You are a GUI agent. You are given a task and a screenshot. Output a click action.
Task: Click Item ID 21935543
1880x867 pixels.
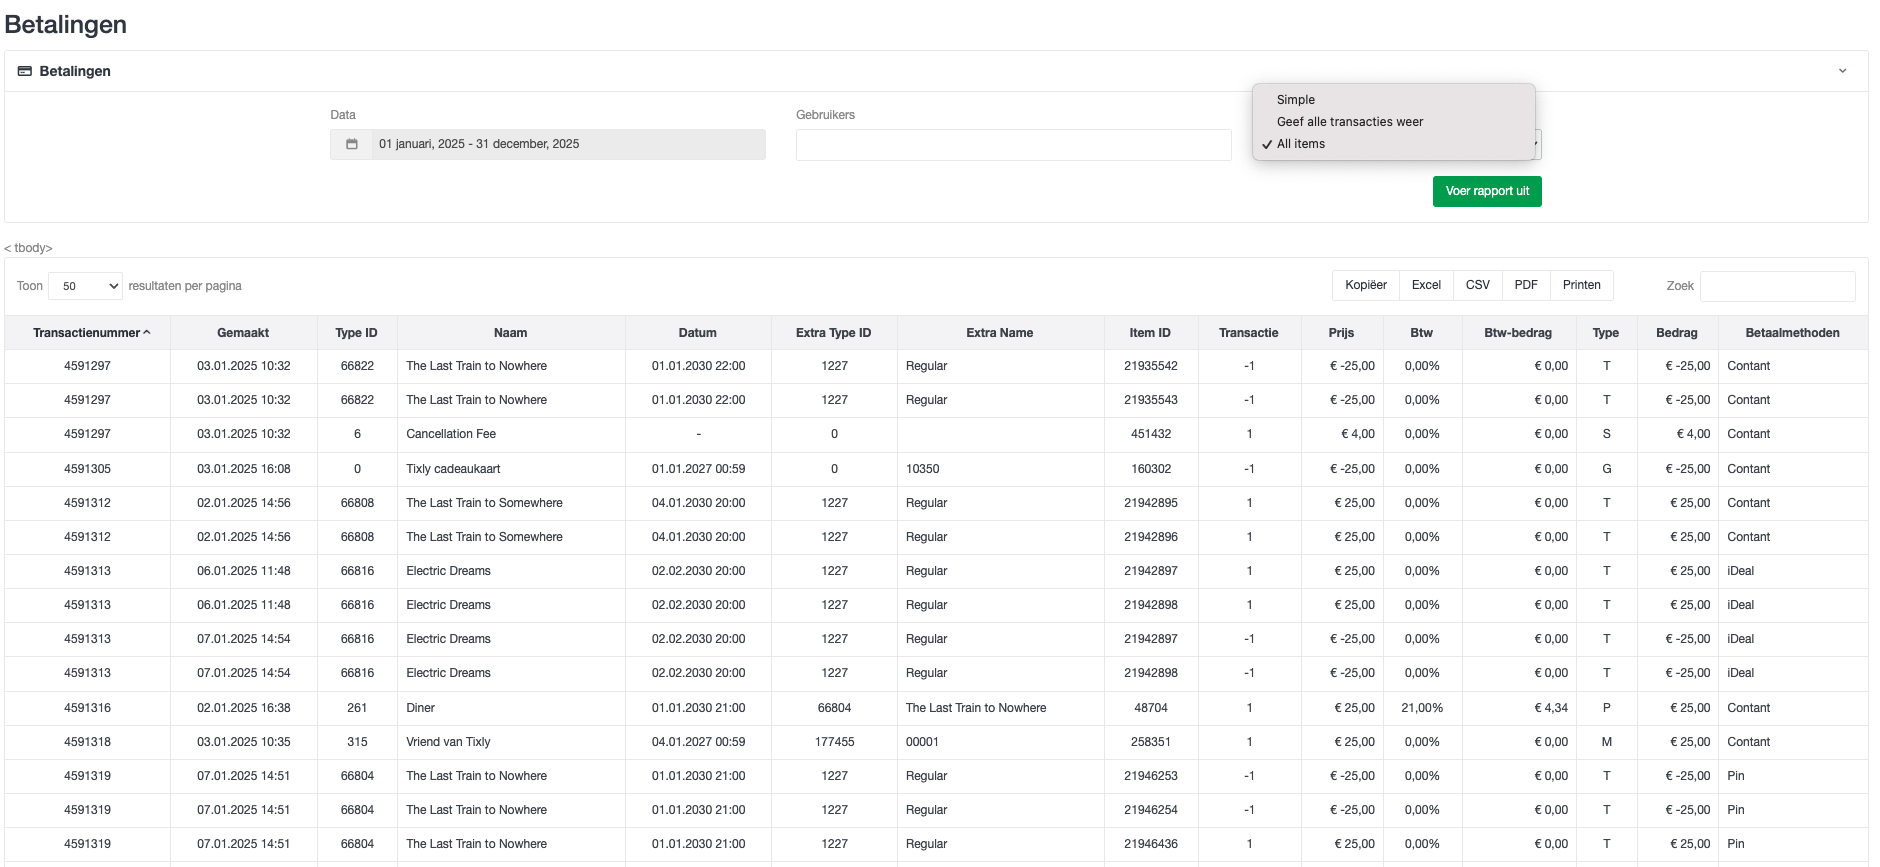tap(1151, 400)
